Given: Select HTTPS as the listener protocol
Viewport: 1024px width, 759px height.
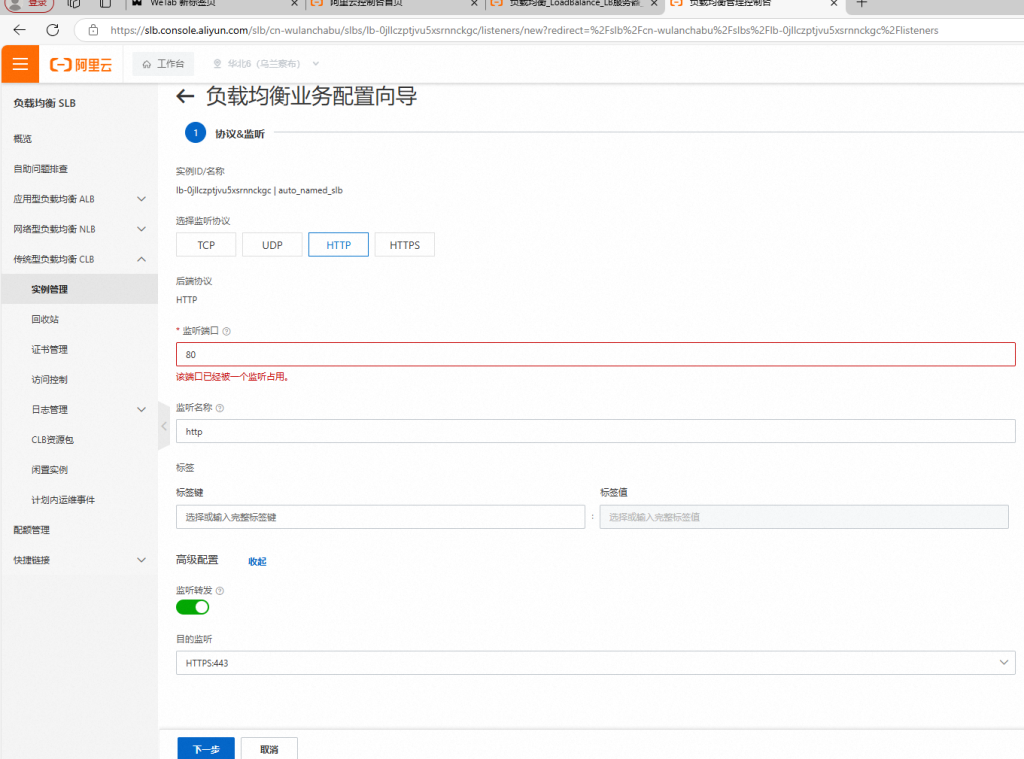Looking at the screenshot, I should pyautogui.click(x=404, y=245).
